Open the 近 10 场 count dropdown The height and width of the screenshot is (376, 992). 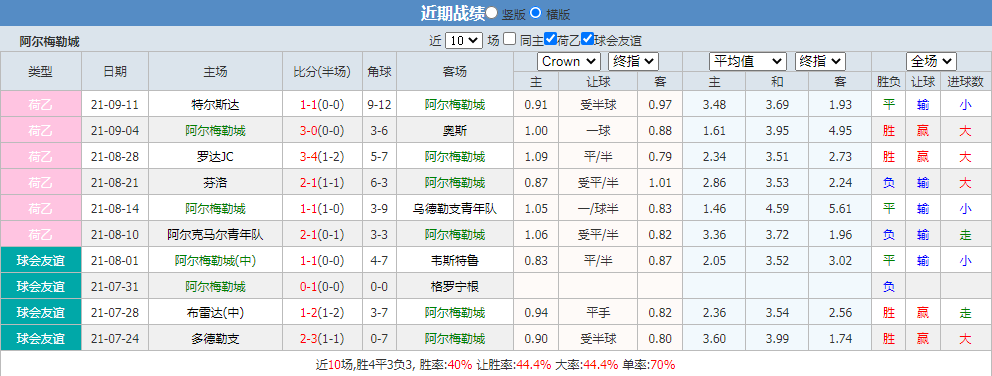464,41
